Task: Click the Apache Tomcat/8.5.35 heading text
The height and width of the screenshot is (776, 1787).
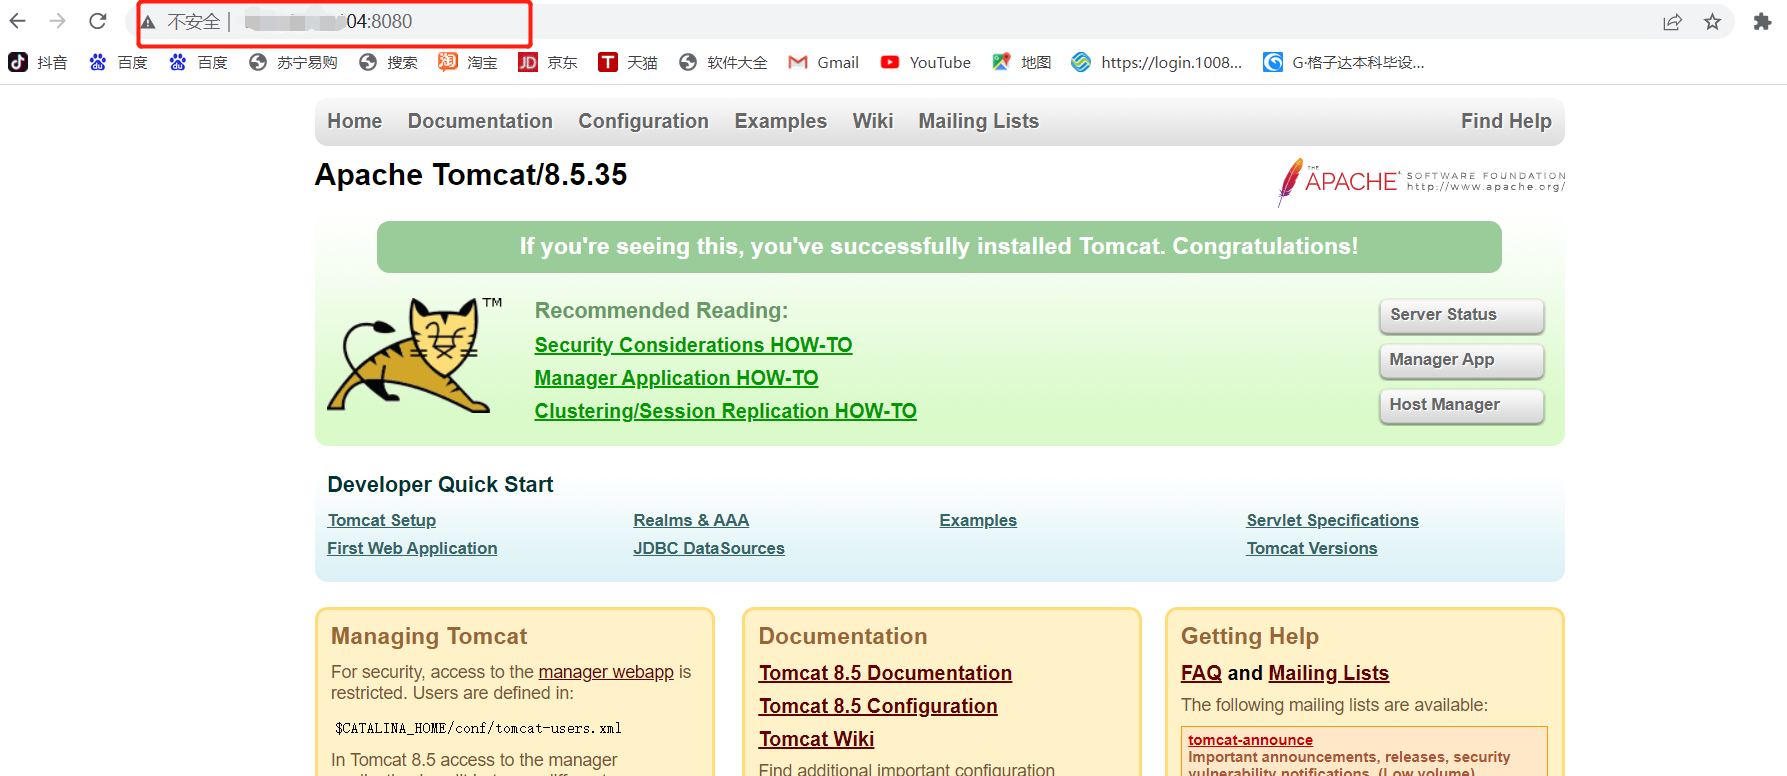Action: (471, 175)
